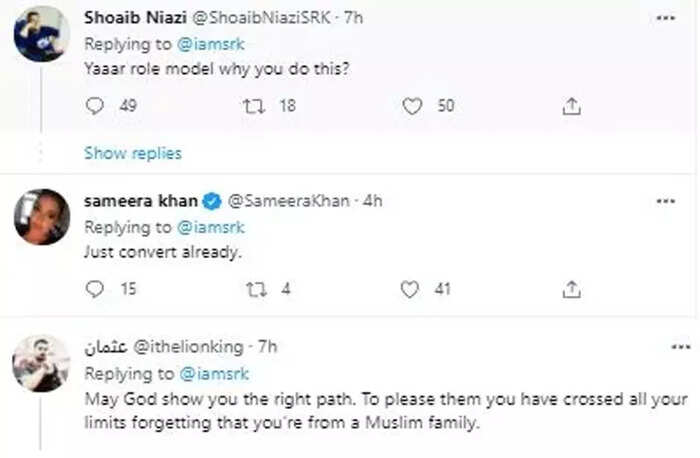Viewport: 700px width, 458px height.
Task: Open the reply icon on Shoaib Niazi's tweet
Action: tap(95, 106)
